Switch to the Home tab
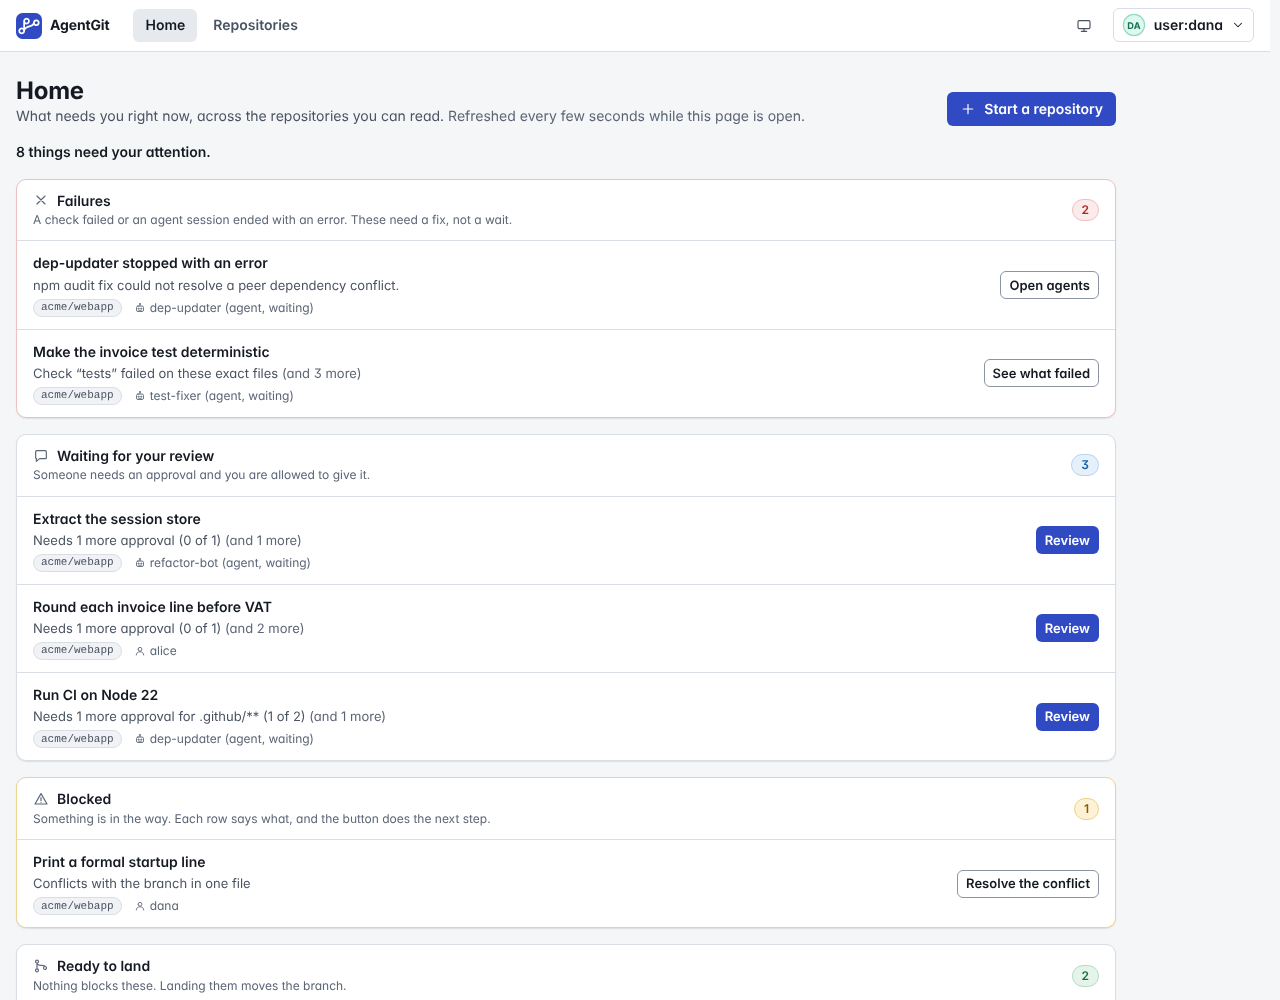The height and width of the screenshot is (1000, 1280). click(x=165, y=25)
